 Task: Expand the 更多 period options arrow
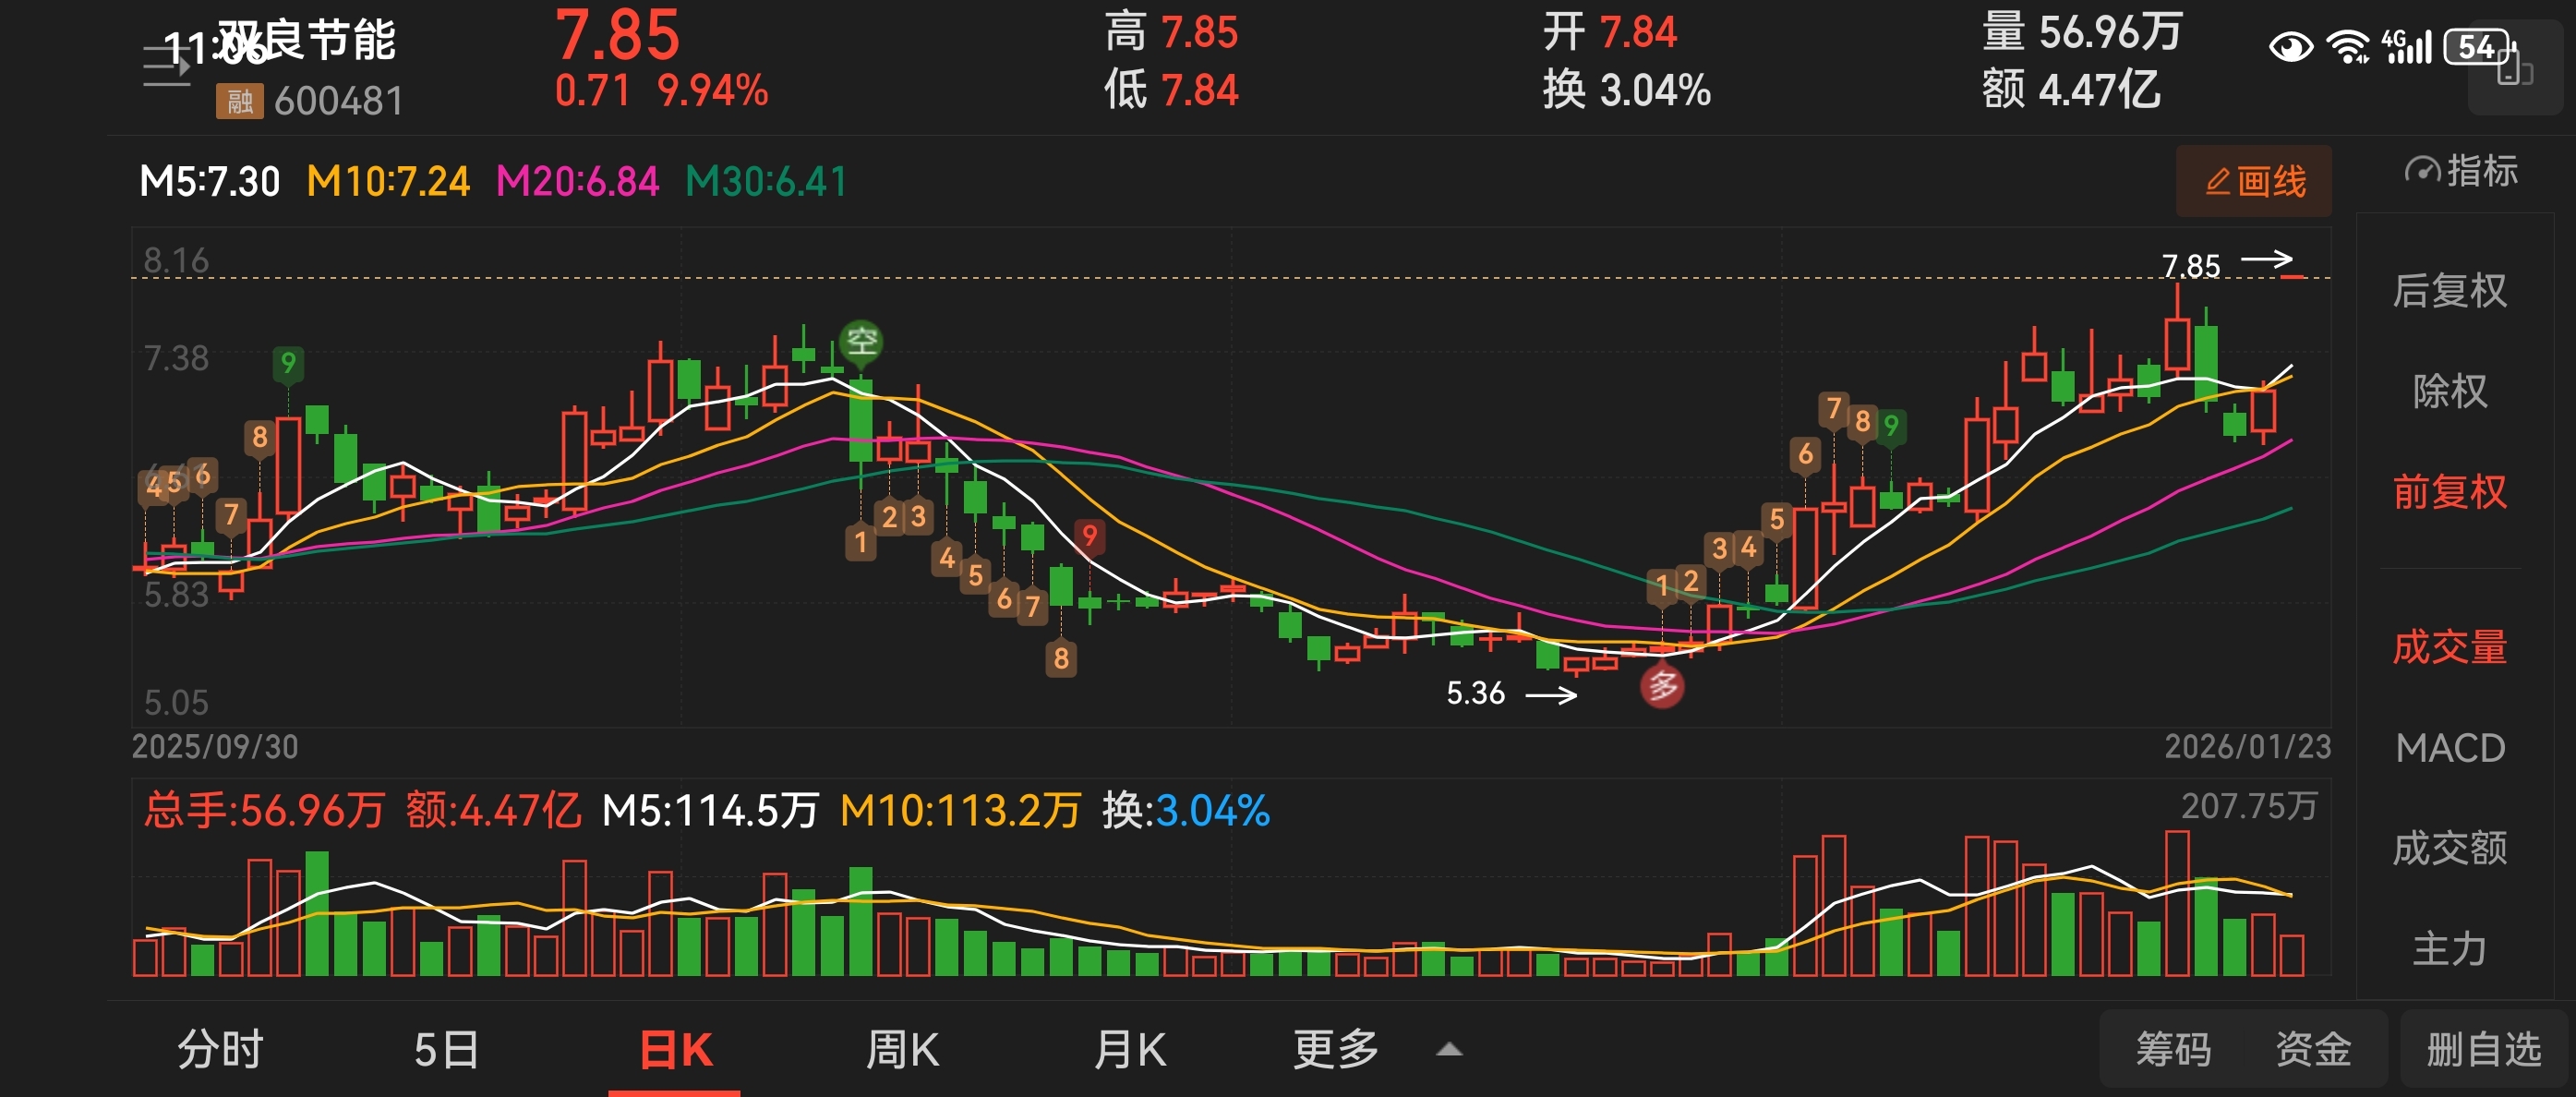coord(1449,1050)
